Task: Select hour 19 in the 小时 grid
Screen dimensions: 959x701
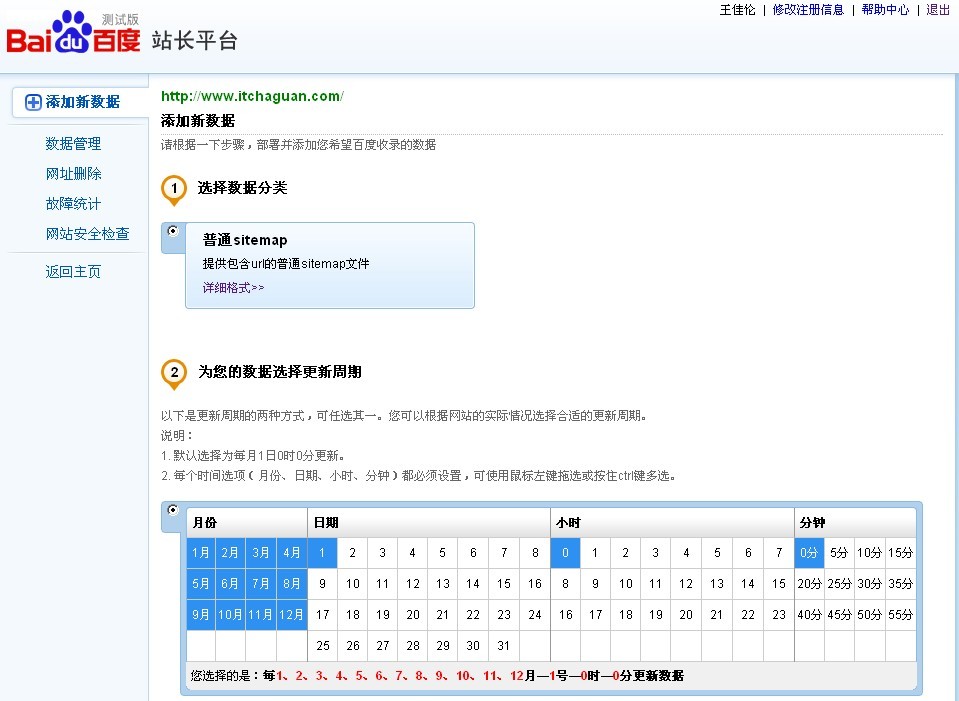Action: coord(656,615)
